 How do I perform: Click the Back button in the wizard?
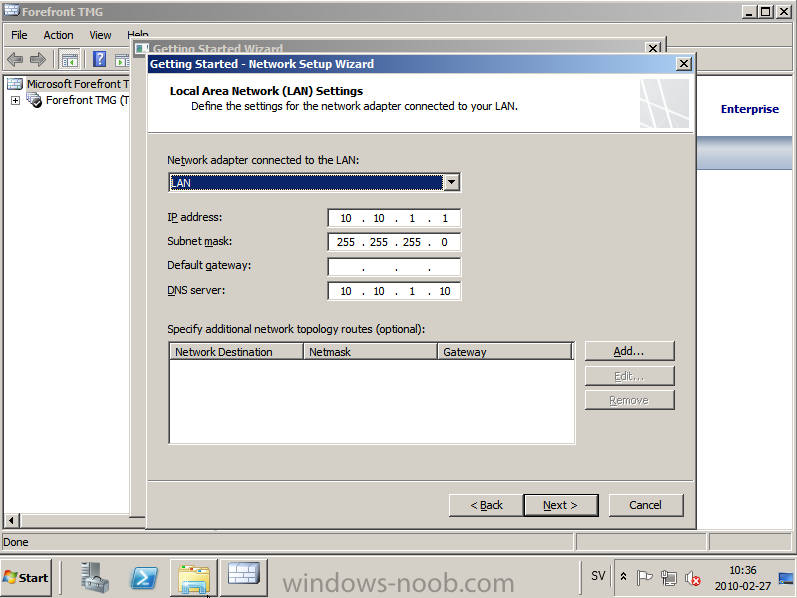(x=486, y=505)
